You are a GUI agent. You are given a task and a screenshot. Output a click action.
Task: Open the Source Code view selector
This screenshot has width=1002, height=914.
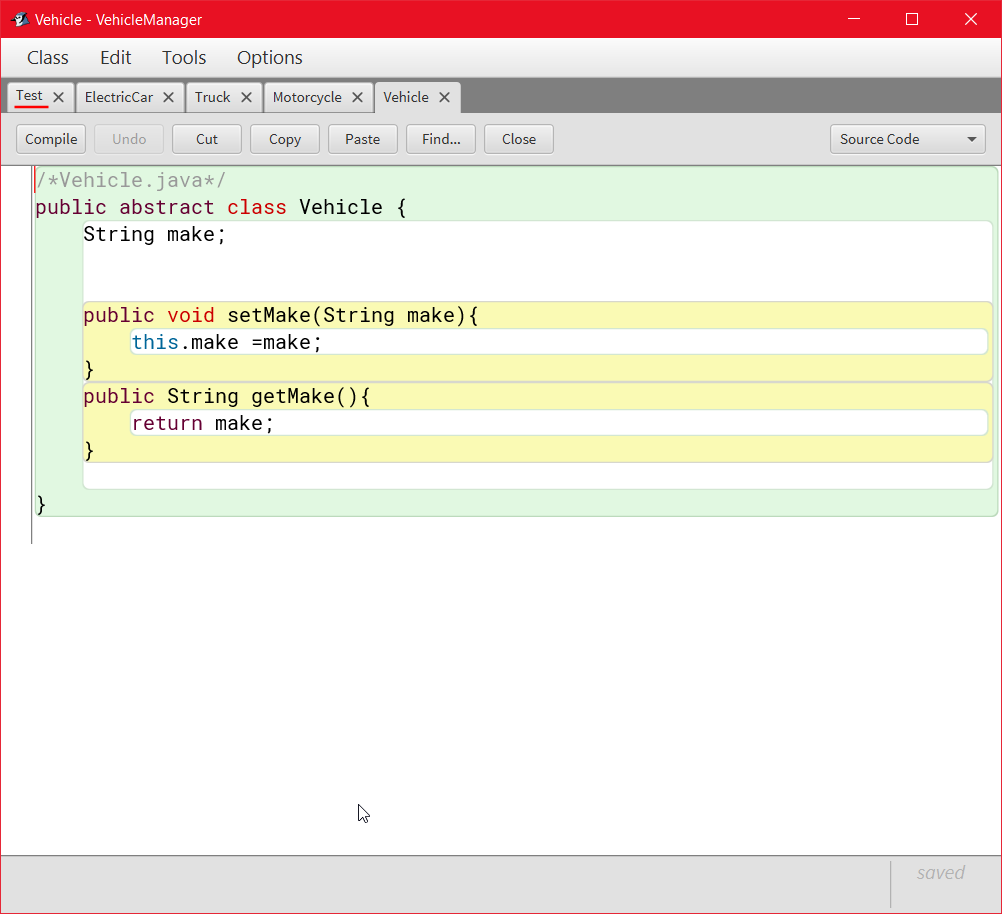(905, 139)
